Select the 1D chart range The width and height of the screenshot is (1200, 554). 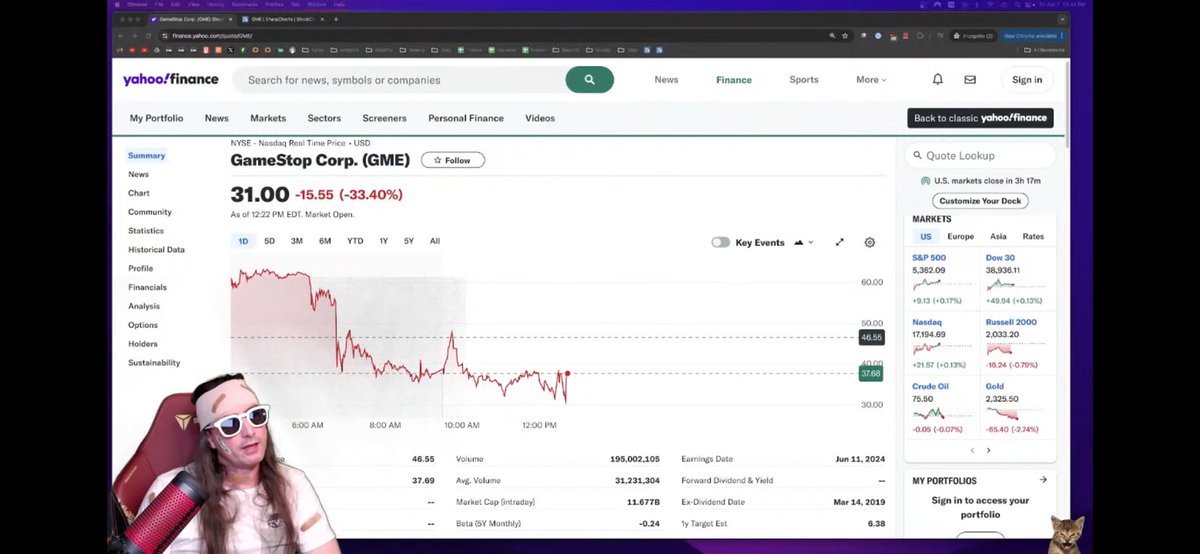(x=243, y=241)
